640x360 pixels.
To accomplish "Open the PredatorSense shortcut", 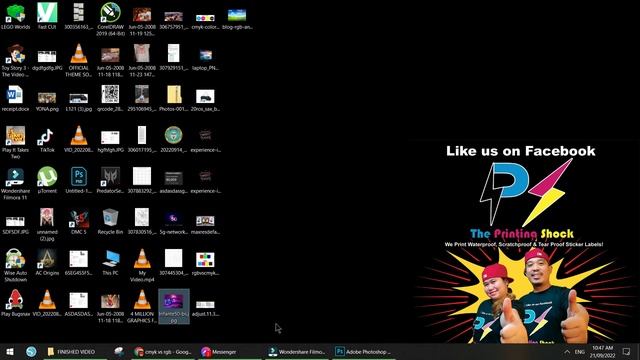I will 110,180.
